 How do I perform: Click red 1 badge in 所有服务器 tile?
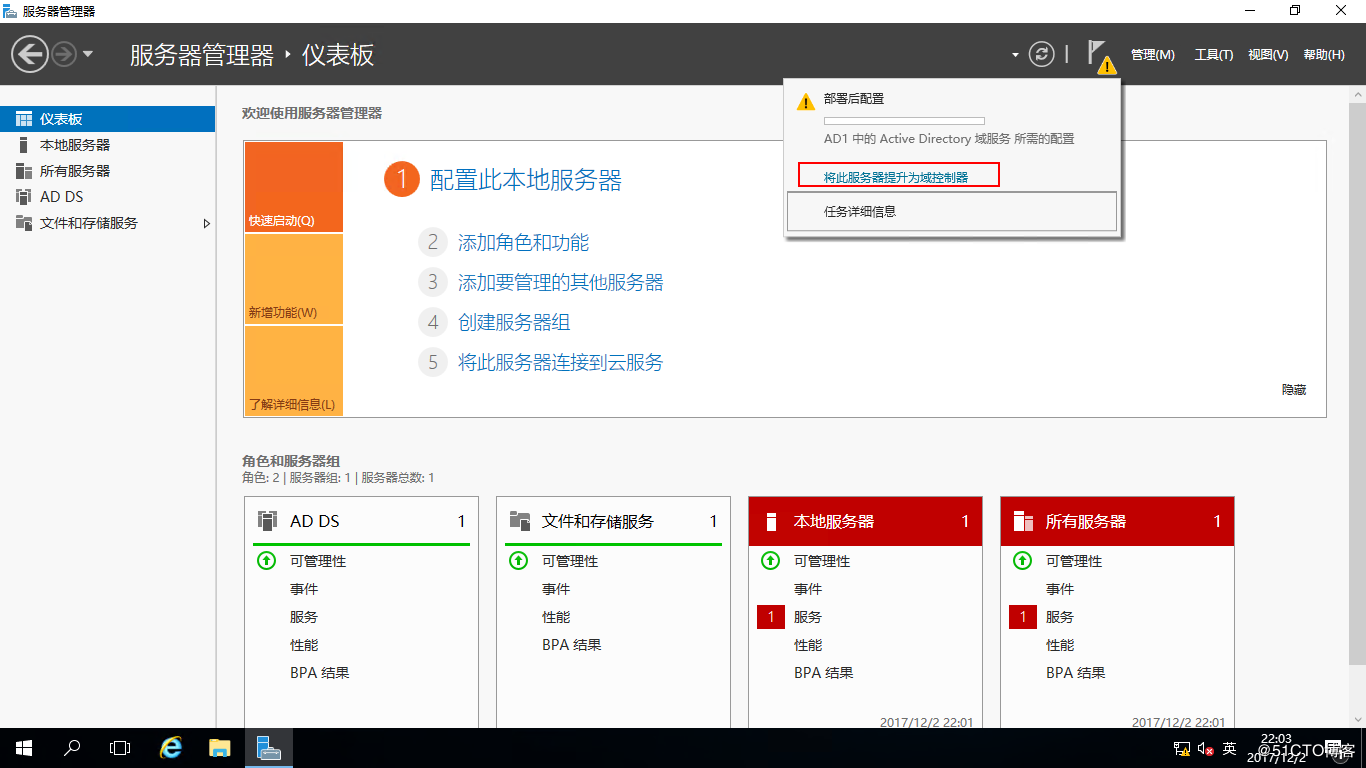[1023, 617]
